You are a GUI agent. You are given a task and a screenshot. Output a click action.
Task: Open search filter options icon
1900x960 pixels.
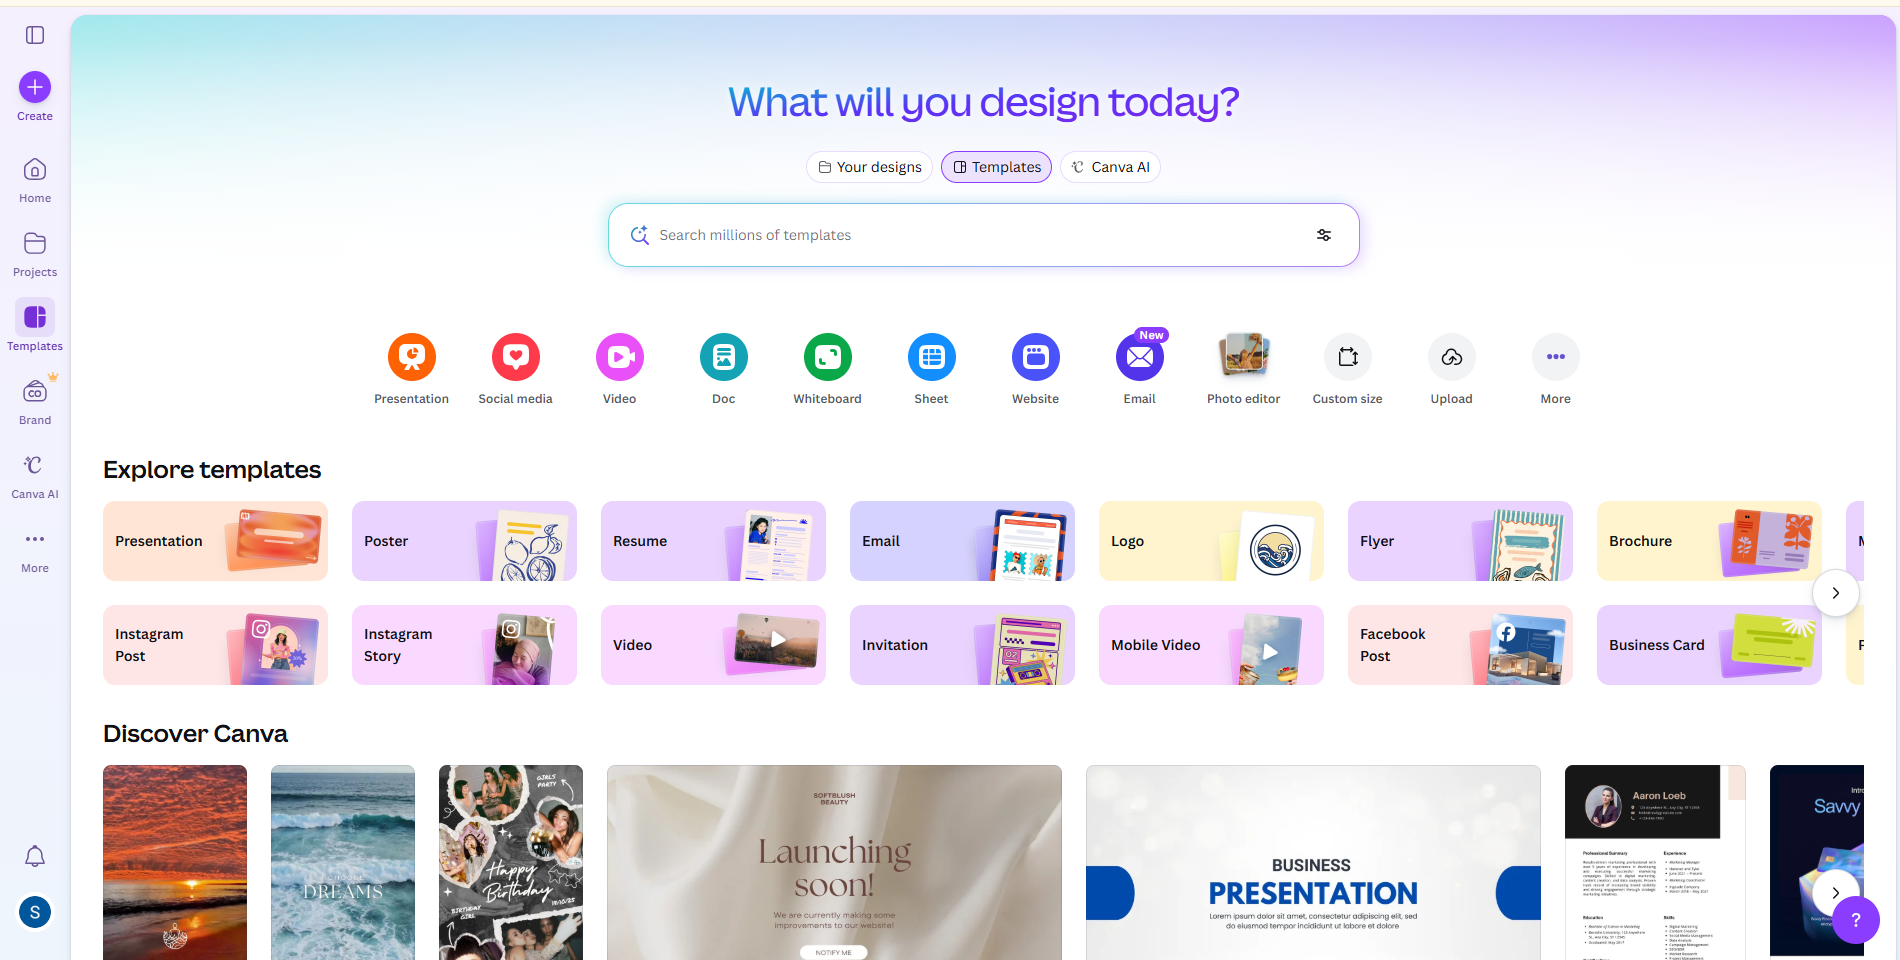click(x=1324, y=235)
